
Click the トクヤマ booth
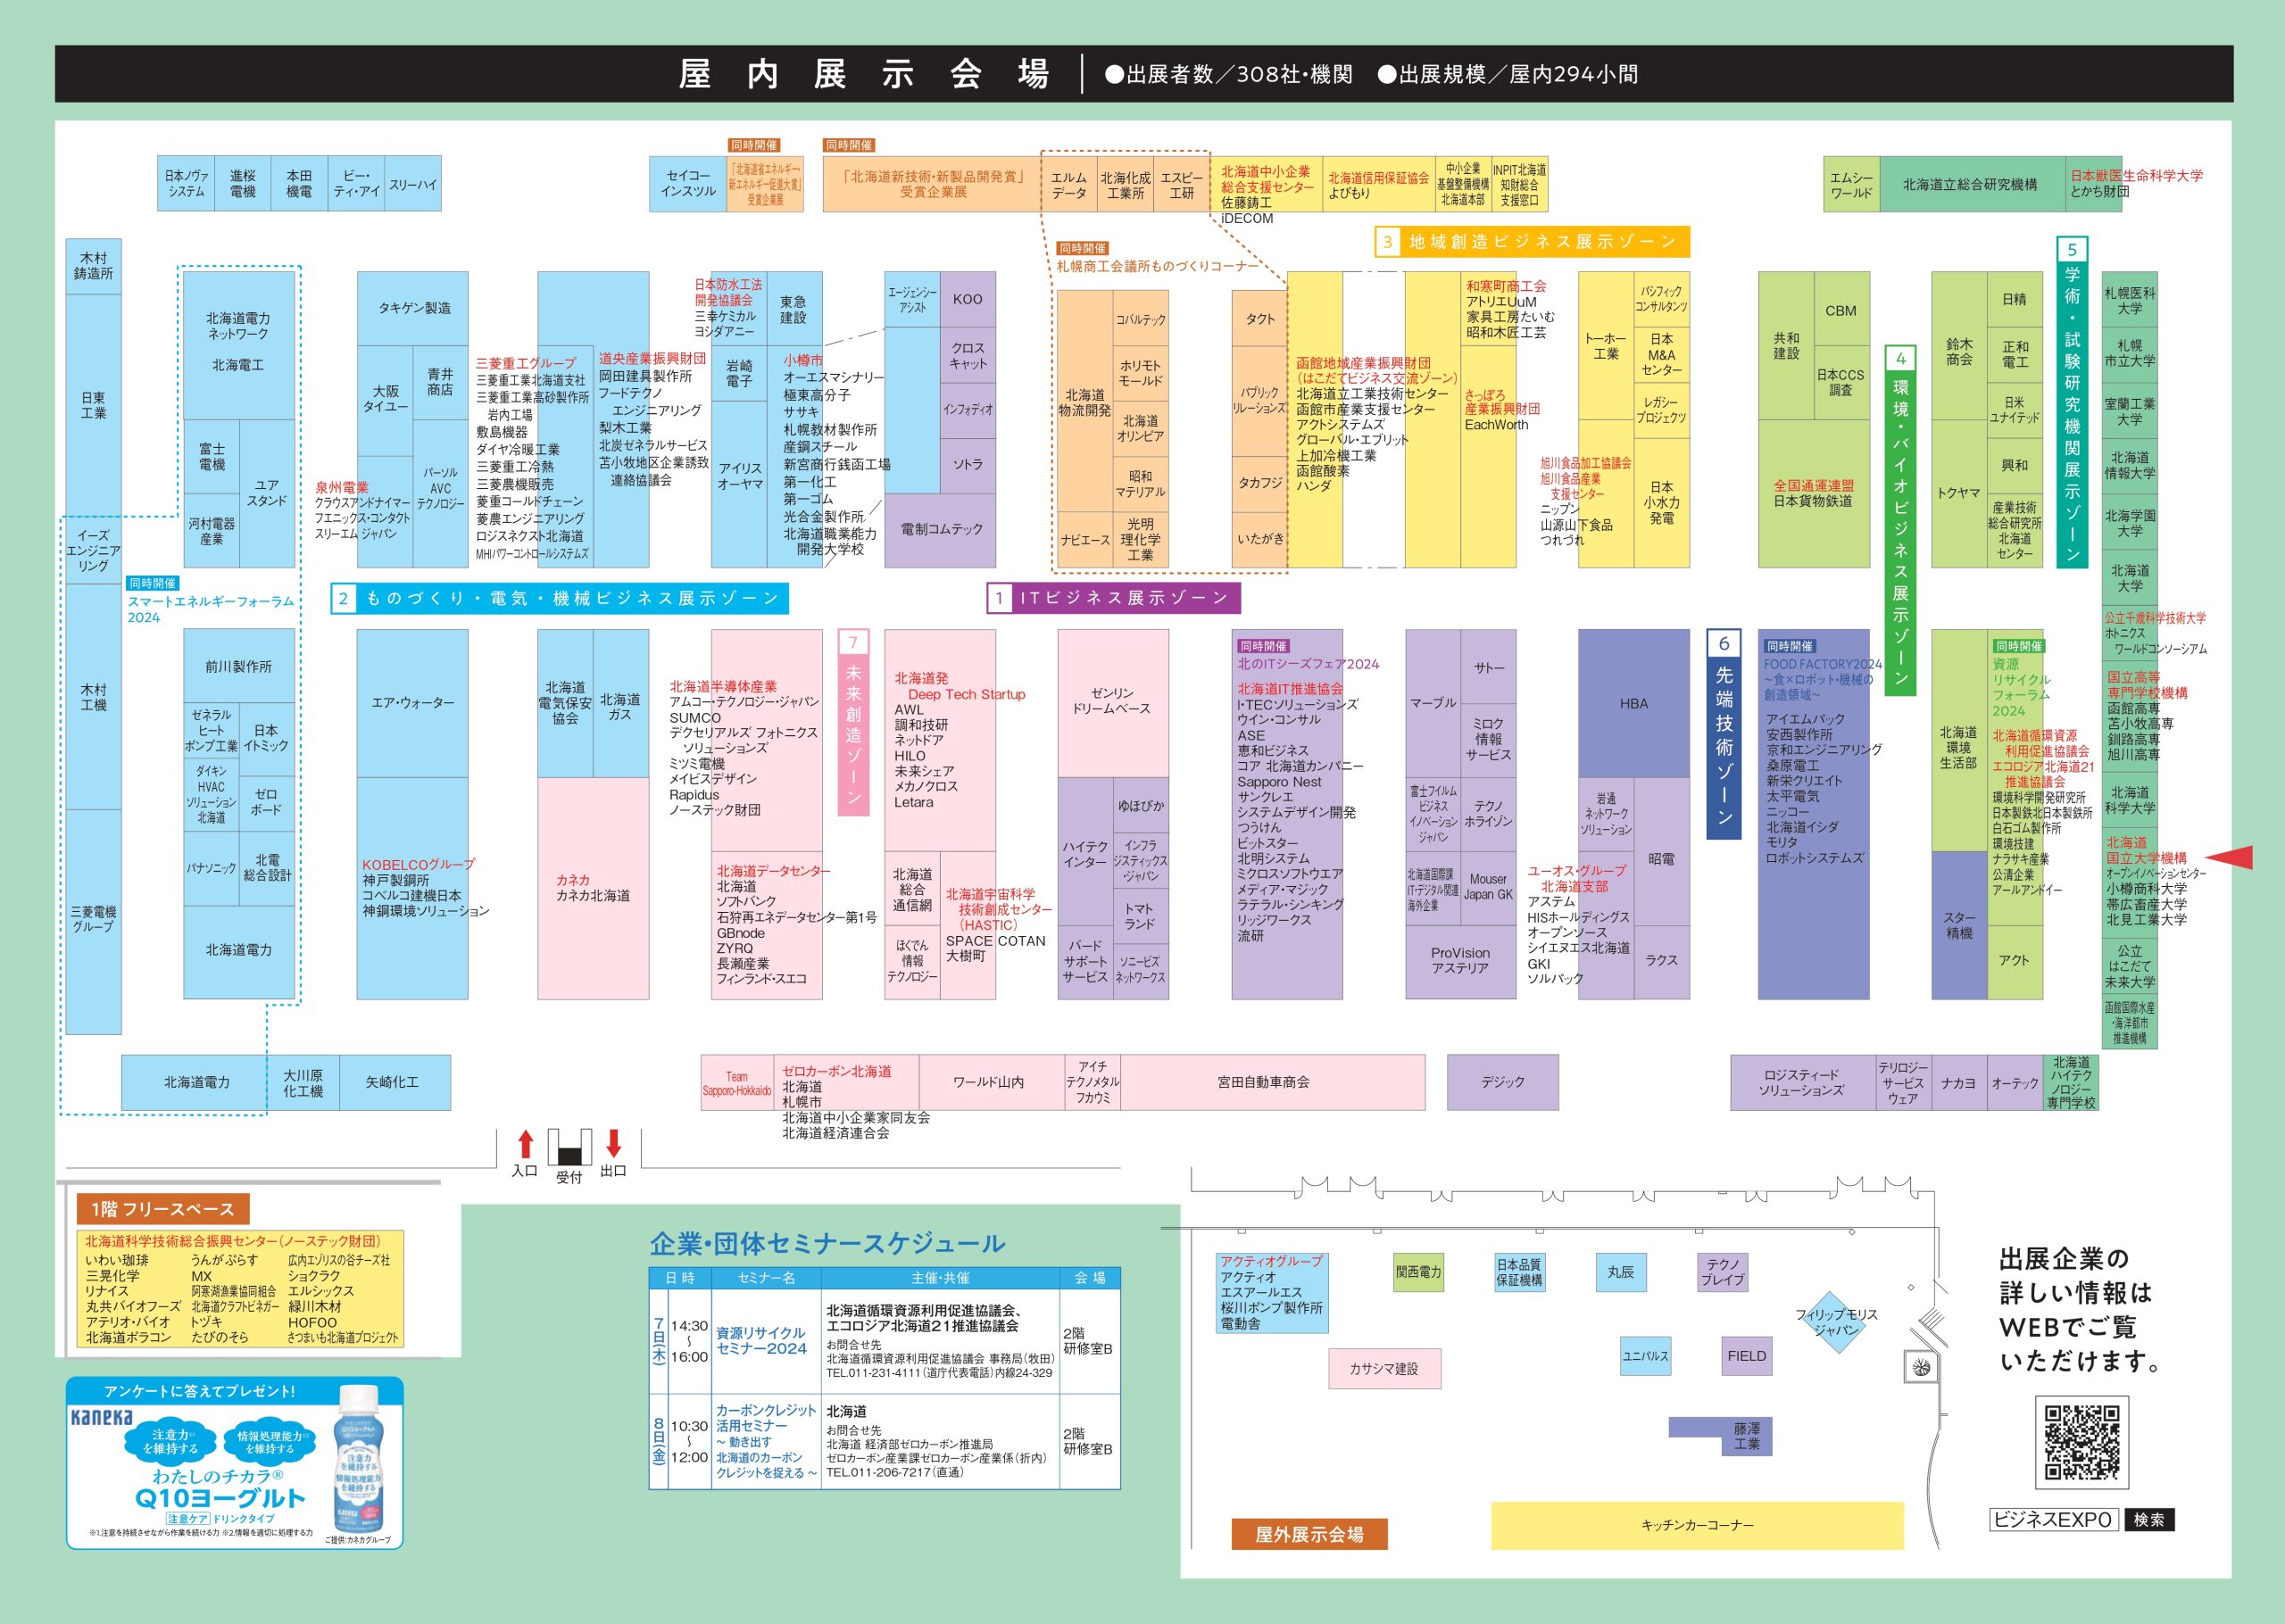tap(1959, 493)
